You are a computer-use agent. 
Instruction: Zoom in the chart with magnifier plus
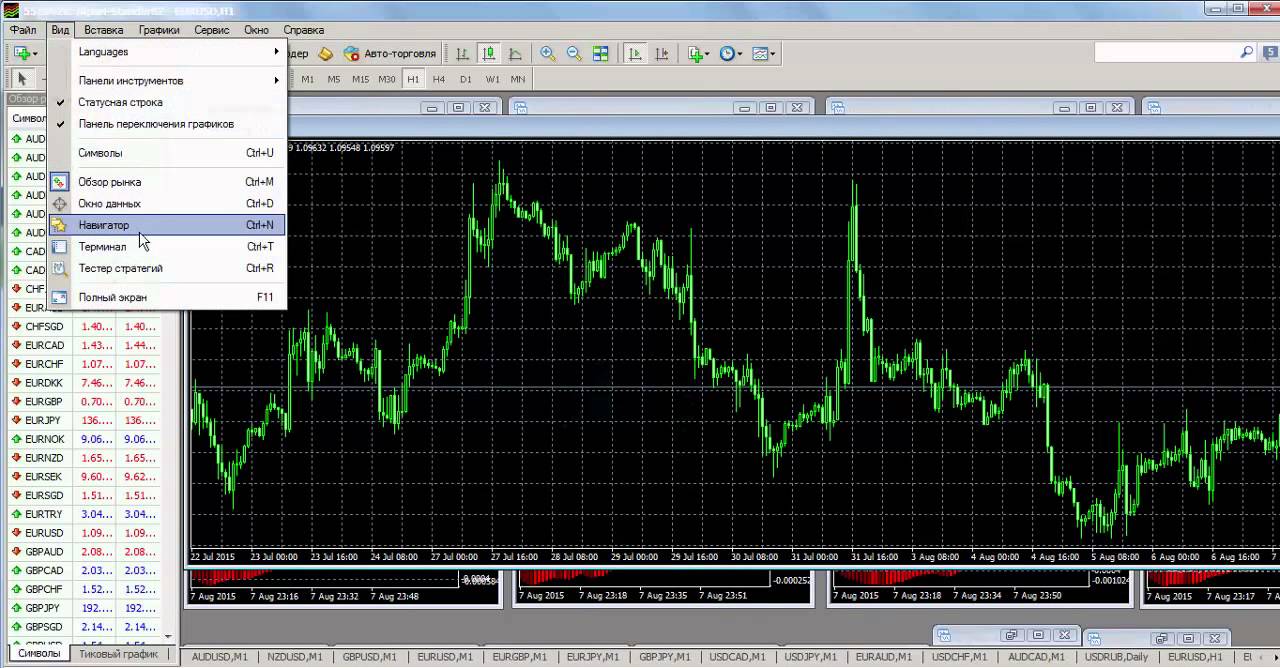pos(548,53)
